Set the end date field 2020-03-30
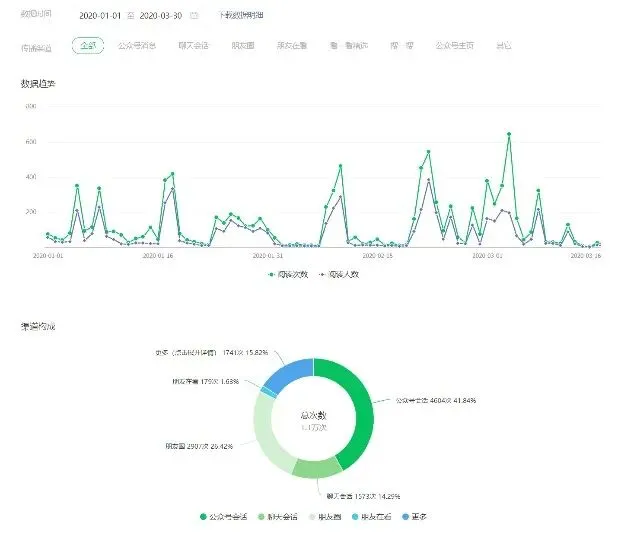The image size is (621, 548). click(x=161, y=16)
